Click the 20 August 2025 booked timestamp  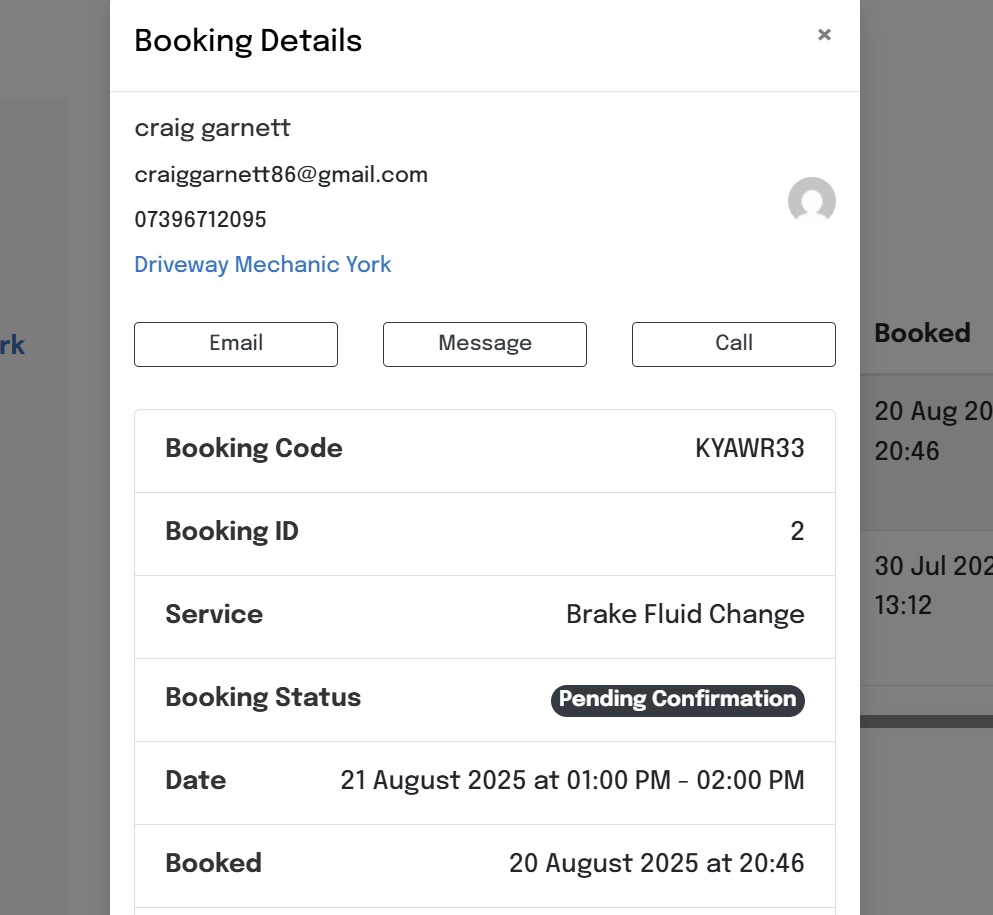pyautogui.click(x=656, y=863)
